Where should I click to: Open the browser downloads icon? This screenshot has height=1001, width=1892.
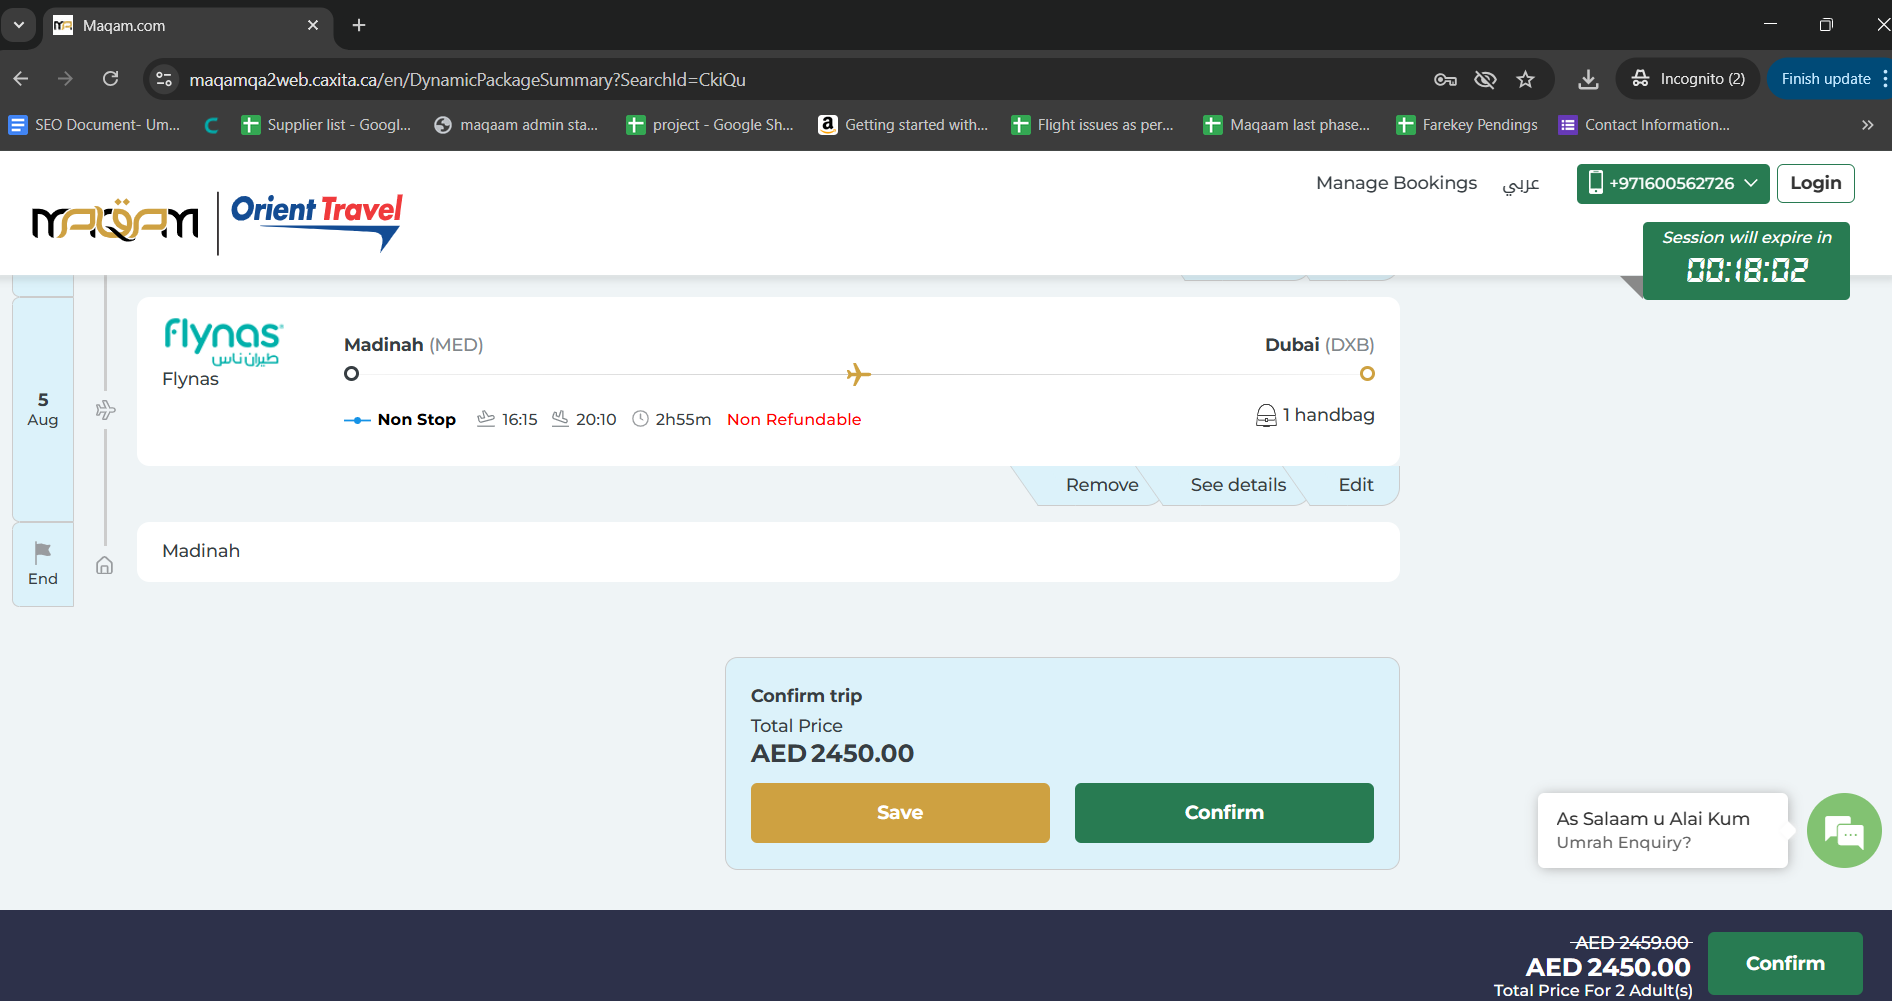point(1588,79)
